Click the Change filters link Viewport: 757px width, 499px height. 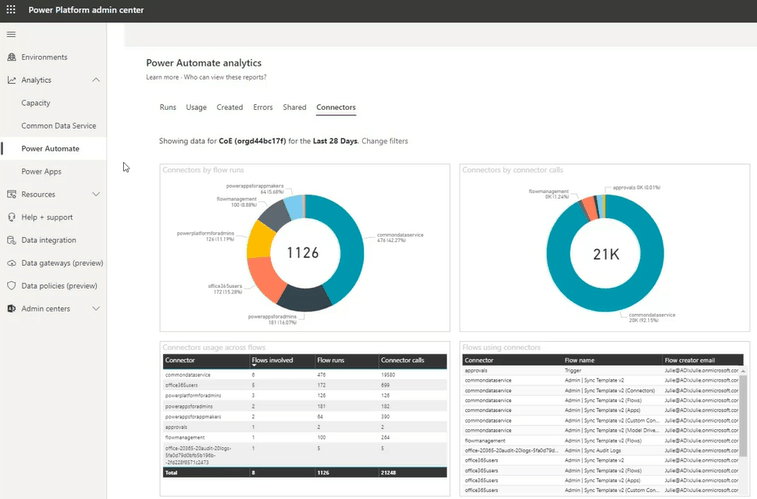coord(384,141)
